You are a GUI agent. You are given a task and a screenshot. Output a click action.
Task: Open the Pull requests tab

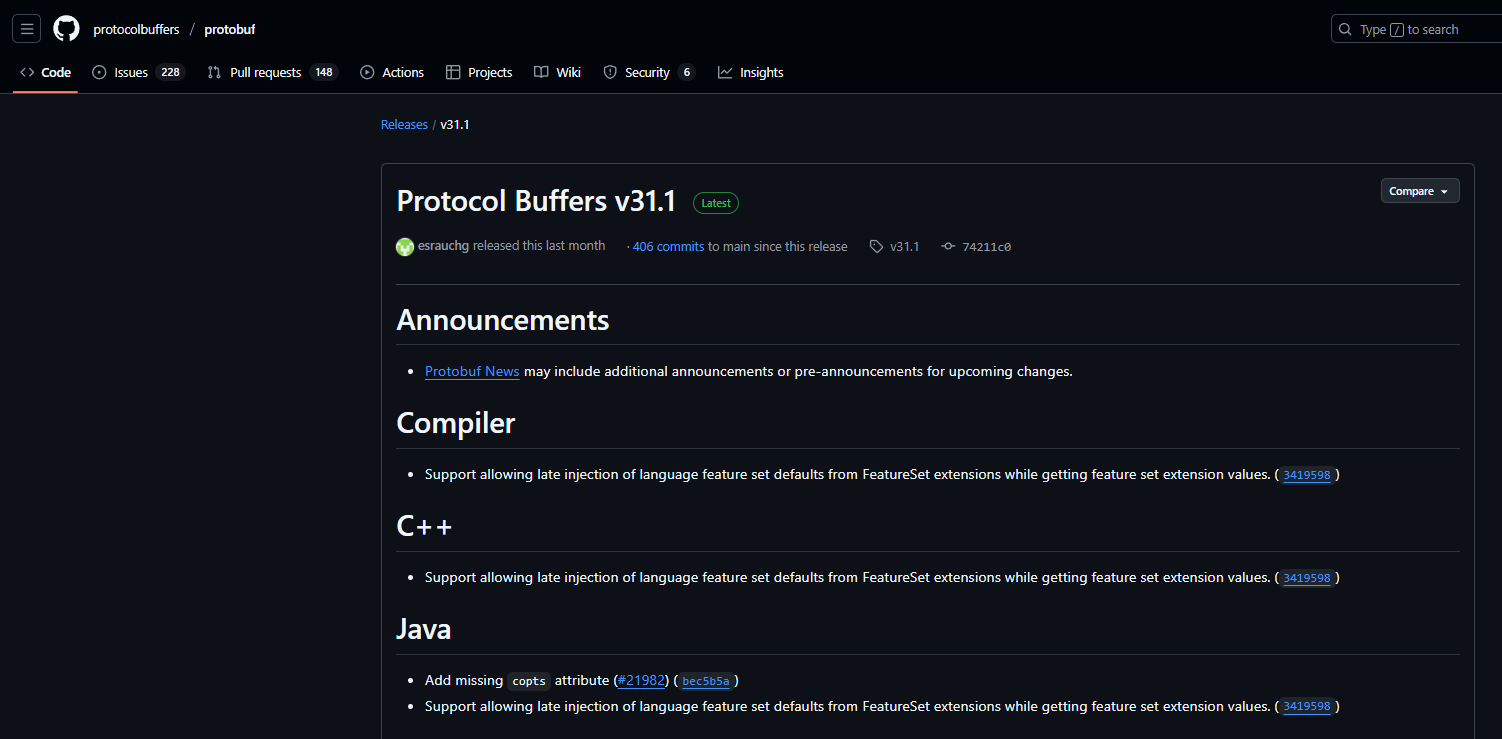click(272, 72)
